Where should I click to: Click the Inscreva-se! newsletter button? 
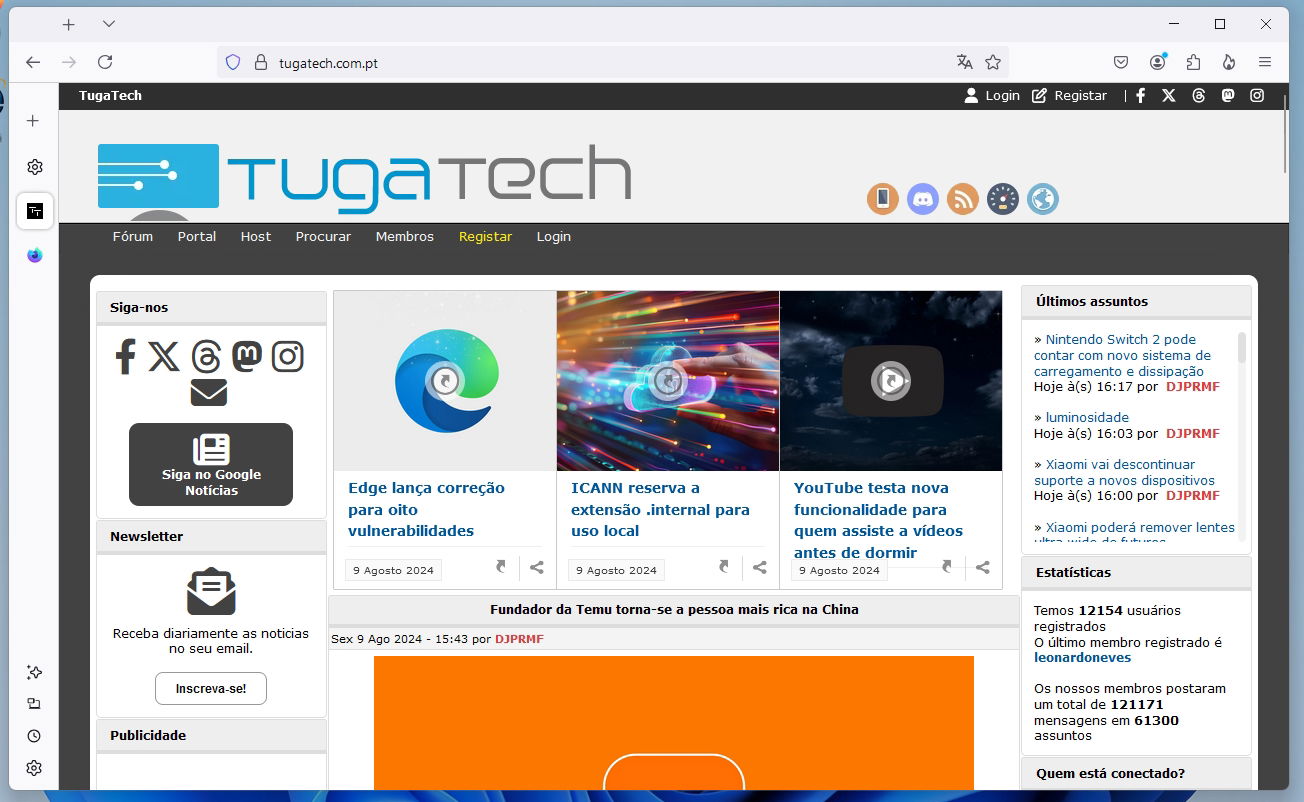coord(211,689)
